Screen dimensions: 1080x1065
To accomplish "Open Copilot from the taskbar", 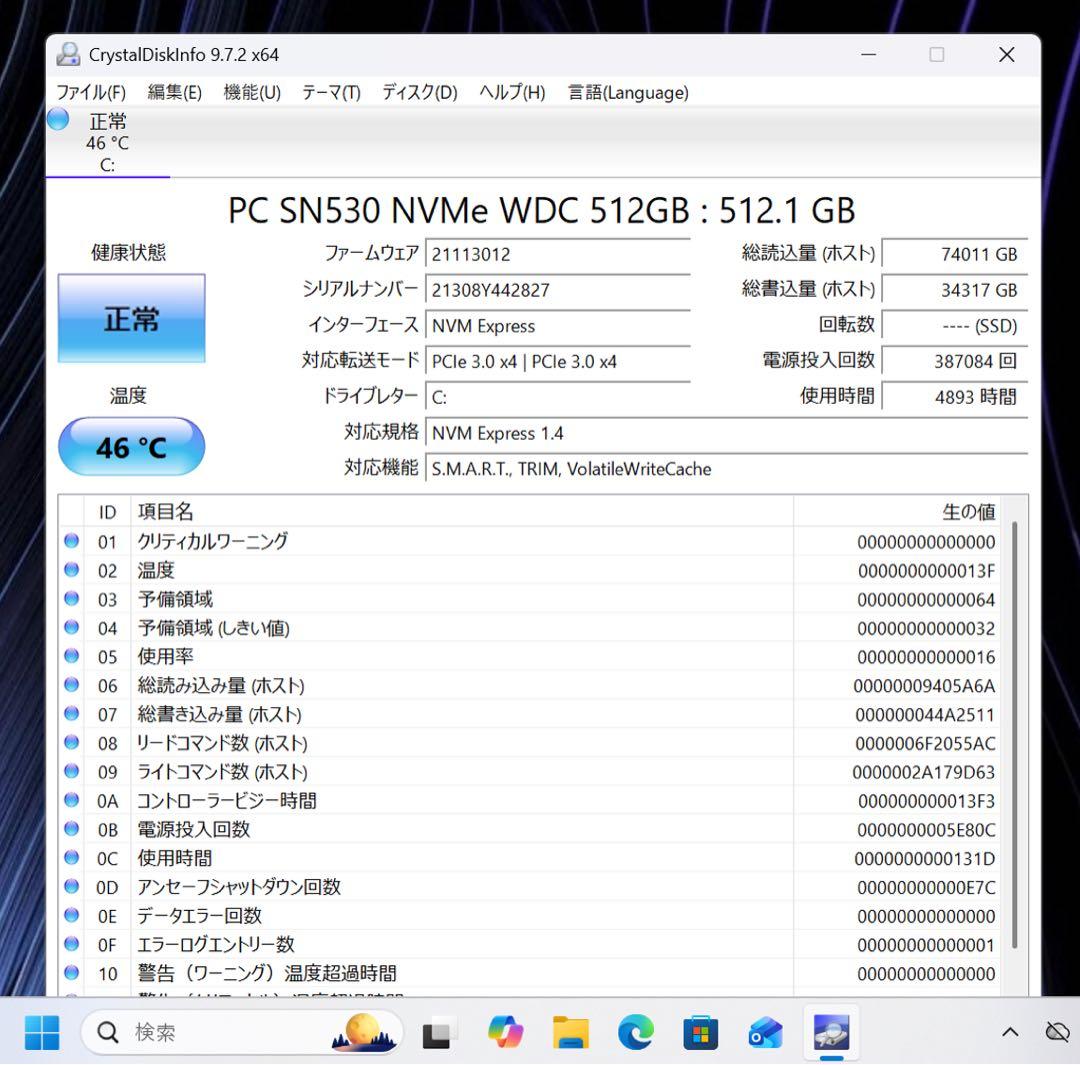I will point(505,1031).
